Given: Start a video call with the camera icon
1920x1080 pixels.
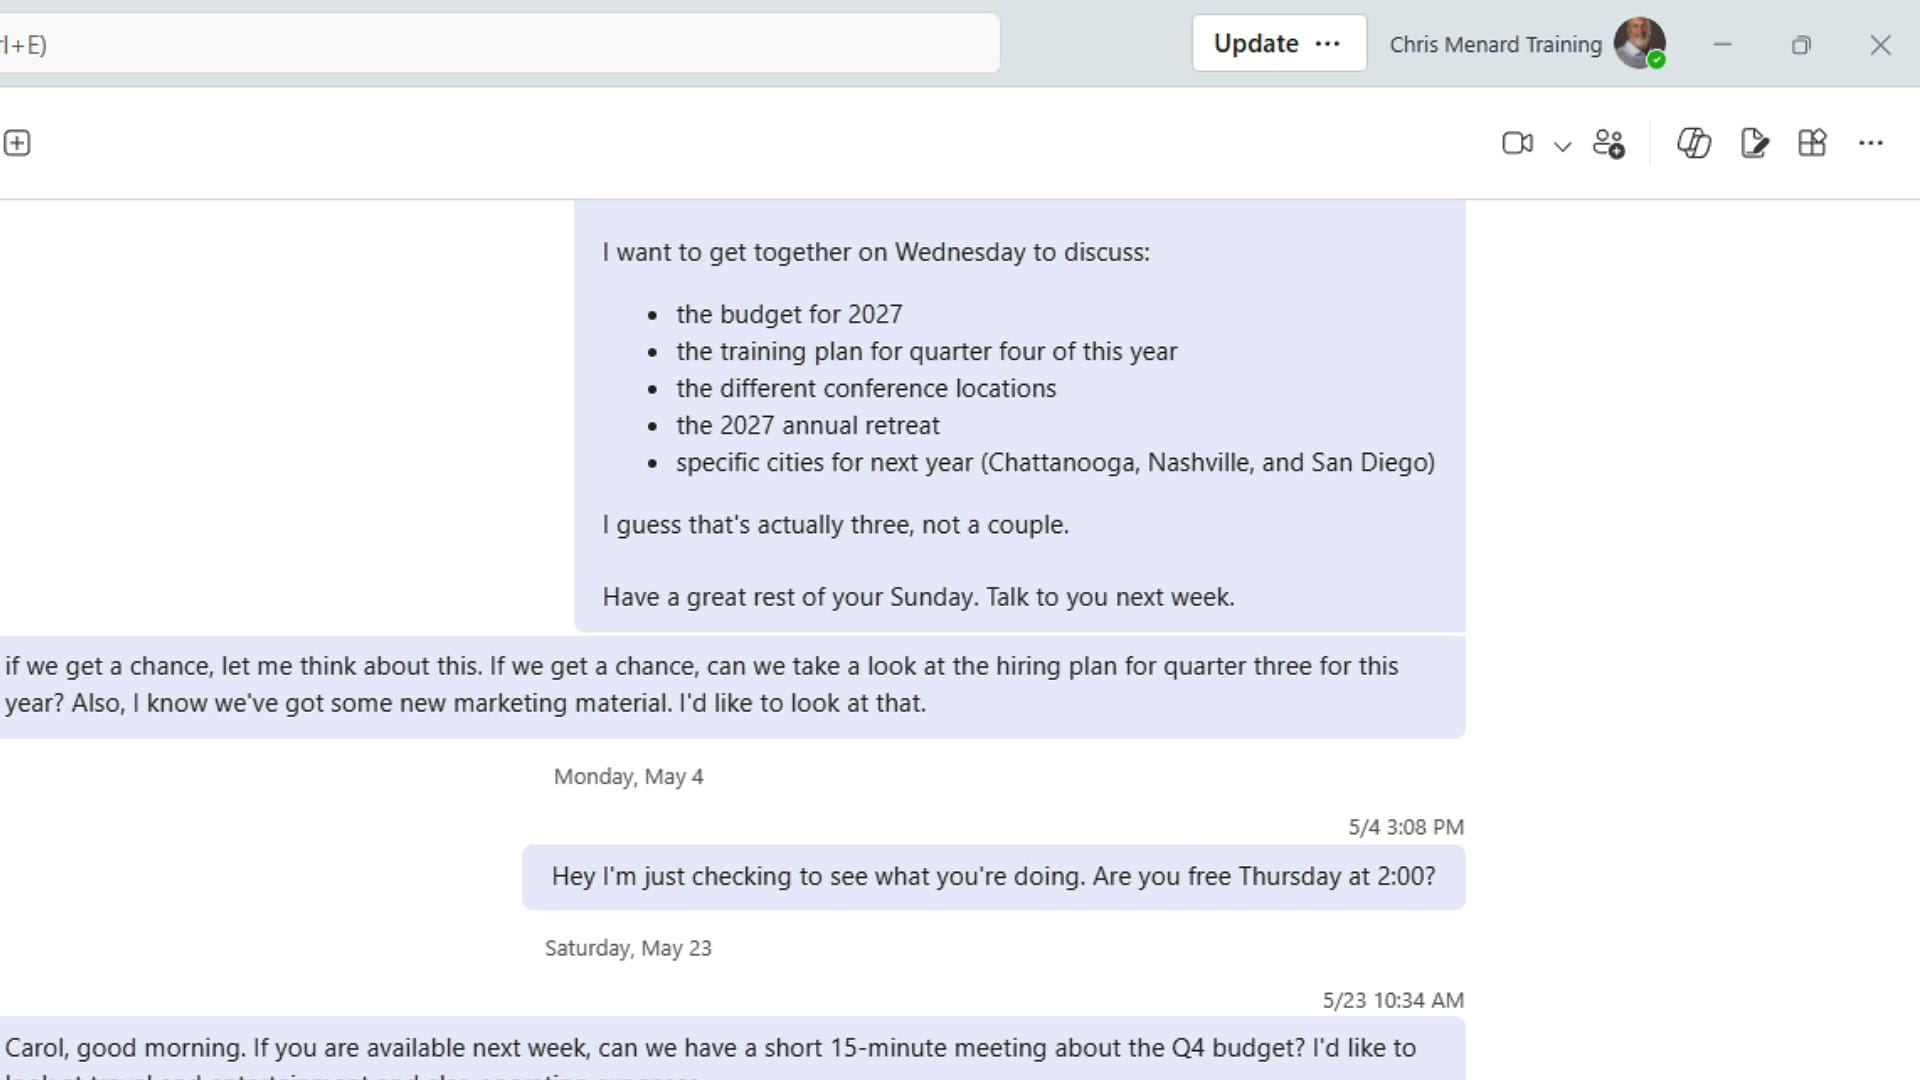Looking at the screenshot, I should click(x=1517, y=143).
